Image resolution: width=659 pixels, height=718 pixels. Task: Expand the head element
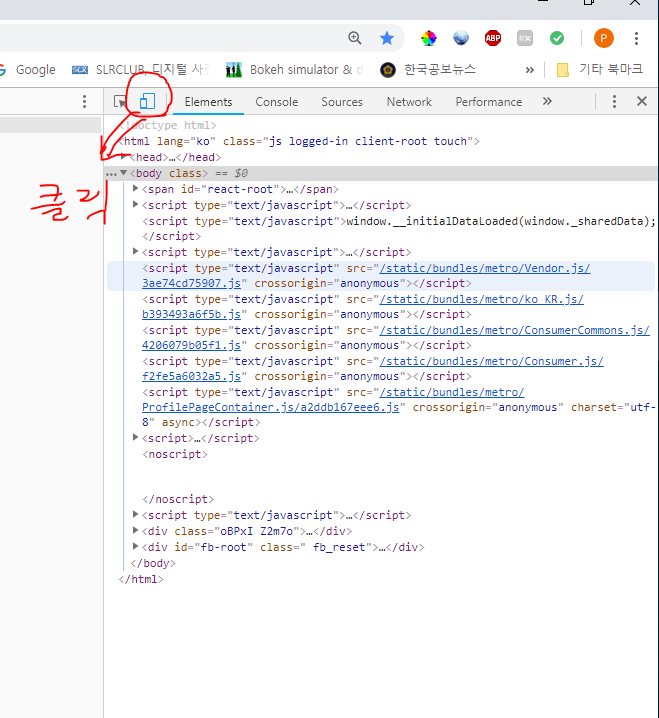[x=124, y=157]
